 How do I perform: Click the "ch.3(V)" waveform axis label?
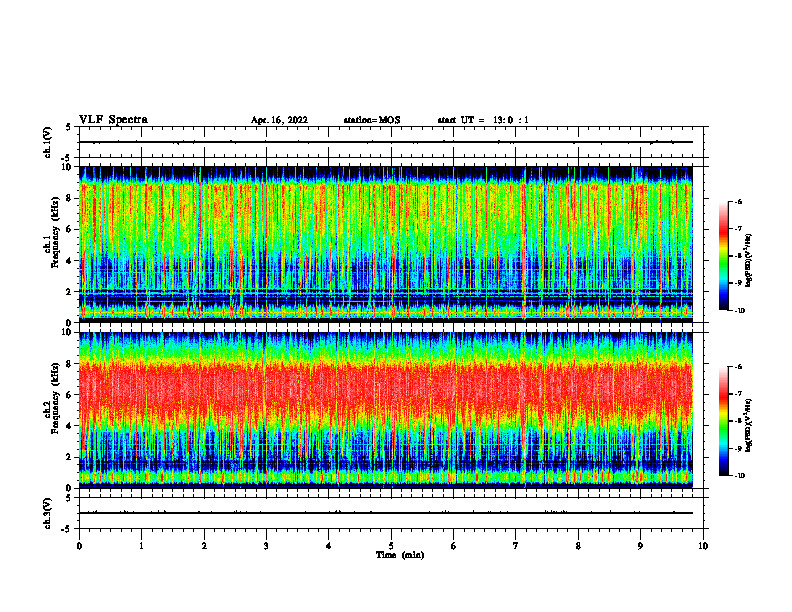click(x=48, y=514)
